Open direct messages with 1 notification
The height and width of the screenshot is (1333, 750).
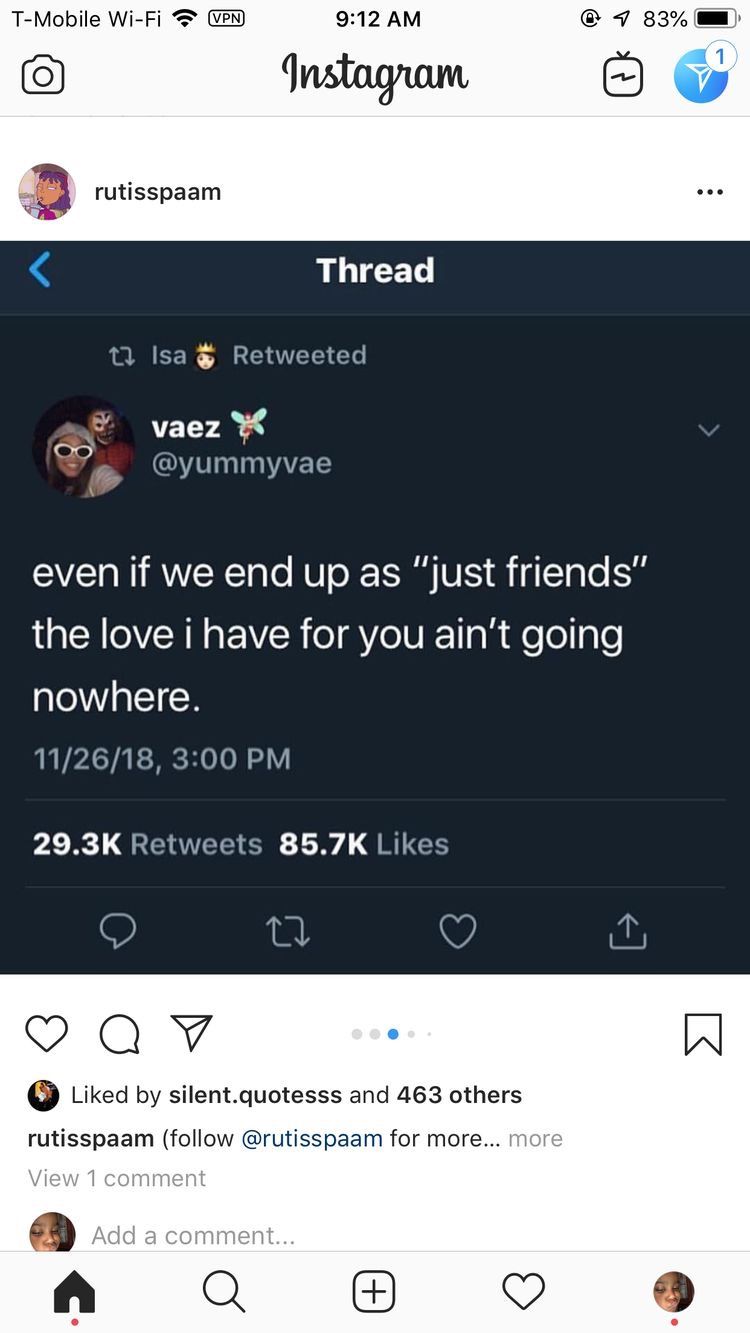click(702, 73)
